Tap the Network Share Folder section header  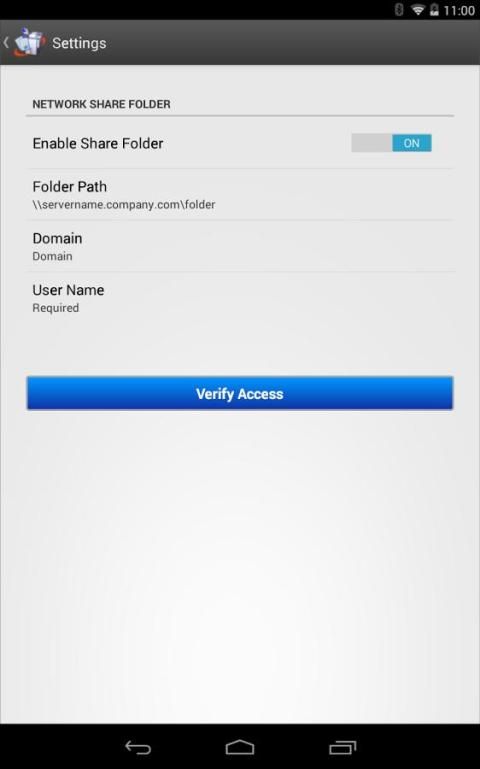click(x=101, y=104)
